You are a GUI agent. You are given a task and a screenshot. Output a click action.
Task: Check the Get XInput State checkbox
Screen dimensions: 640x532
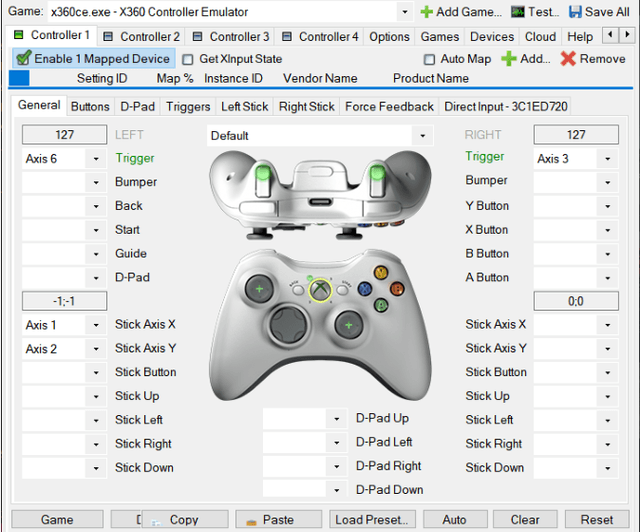click(188, 59)
